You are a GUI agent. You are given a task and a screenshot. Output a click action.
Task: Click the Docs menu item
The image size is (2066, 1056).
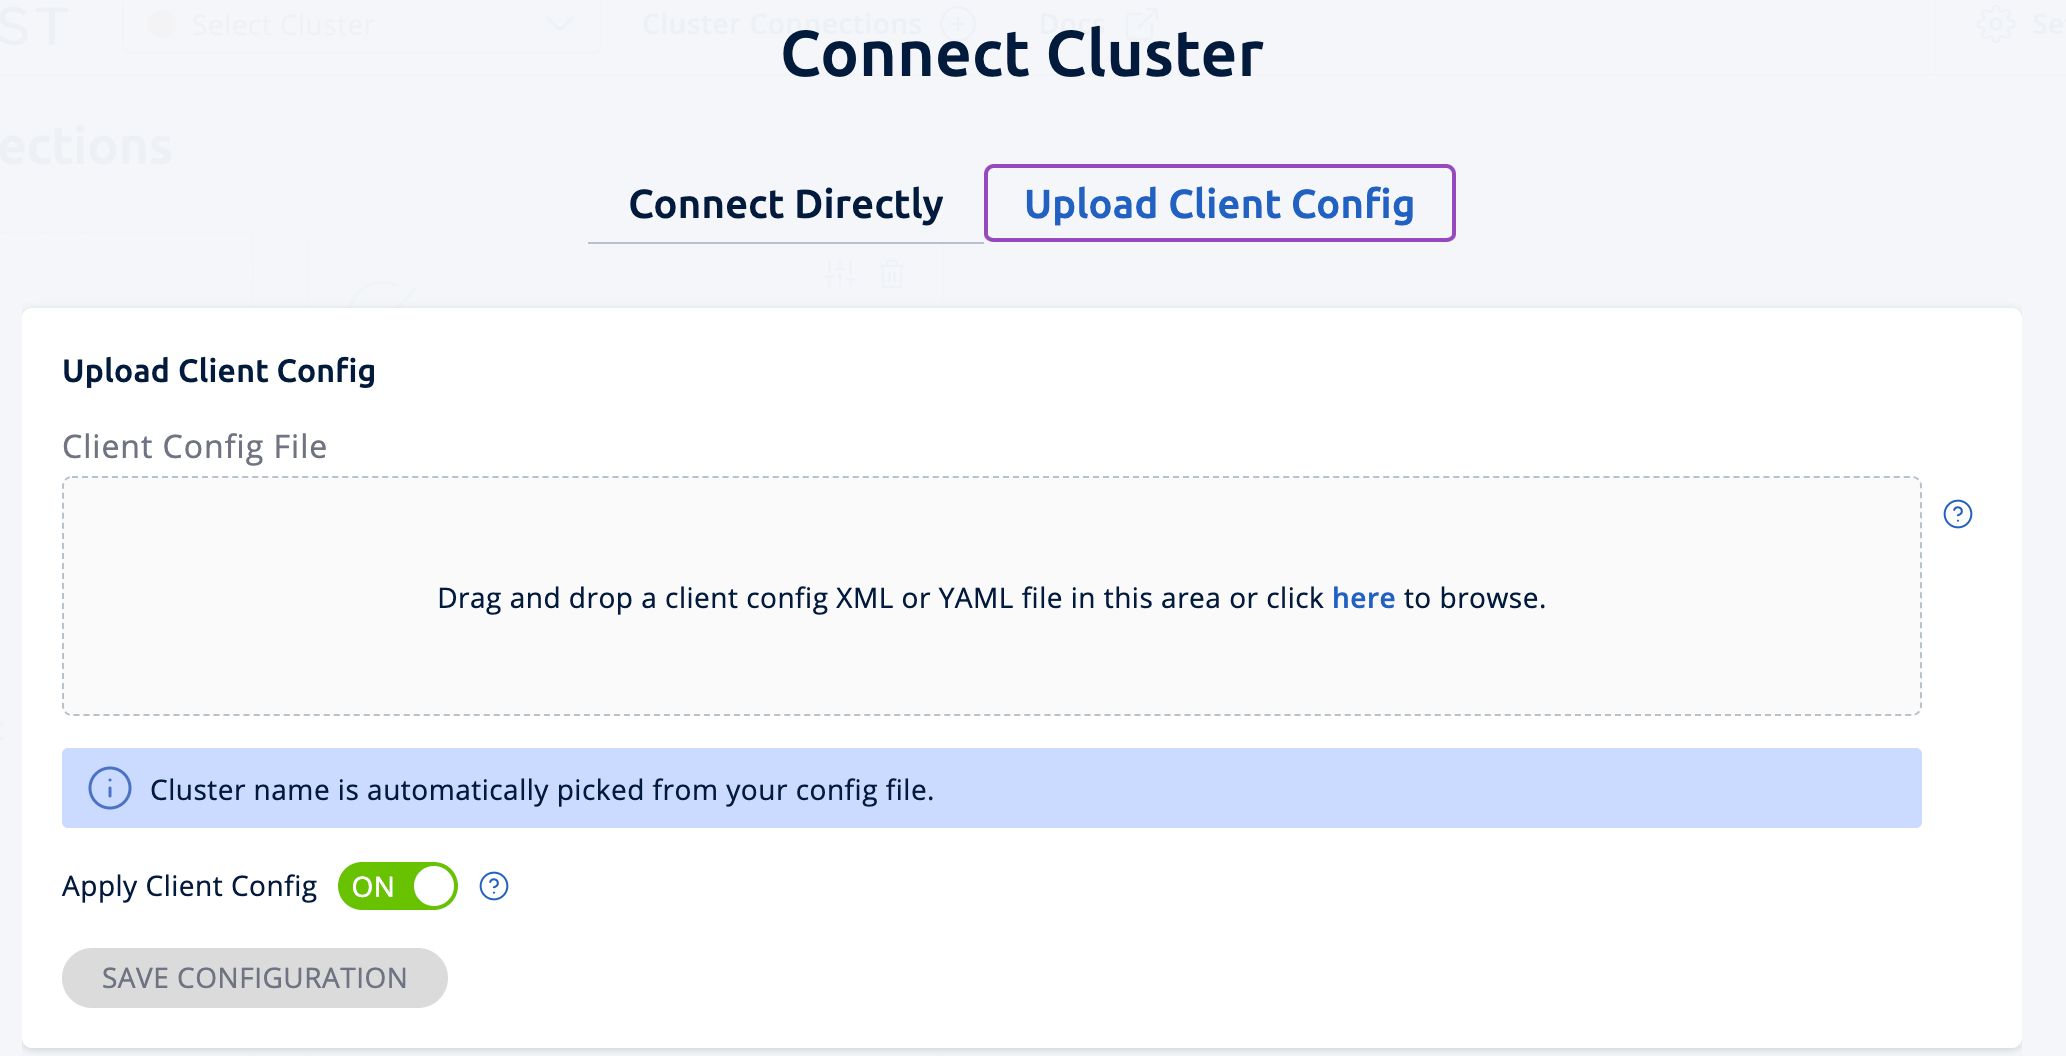coord(1072,22)
